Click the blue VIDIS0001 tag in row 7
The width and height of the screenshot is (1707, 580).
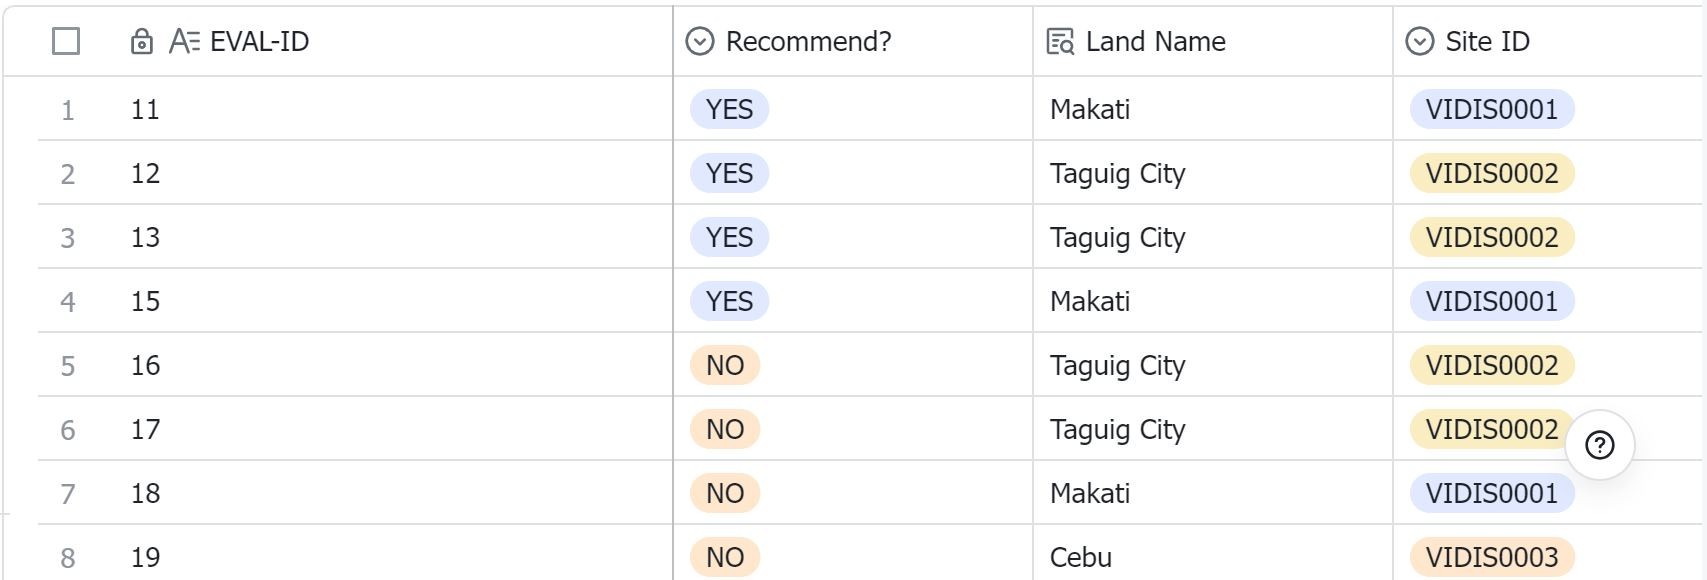pyautogui.click(x=1492, y=493)
